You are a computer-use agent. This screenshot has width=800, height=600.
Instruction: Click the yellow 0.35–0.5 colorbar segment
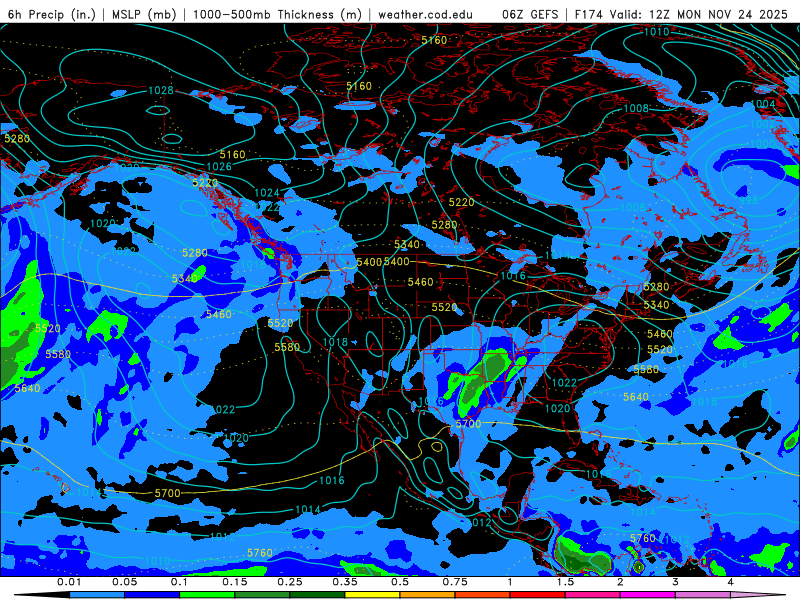point(372,595)
